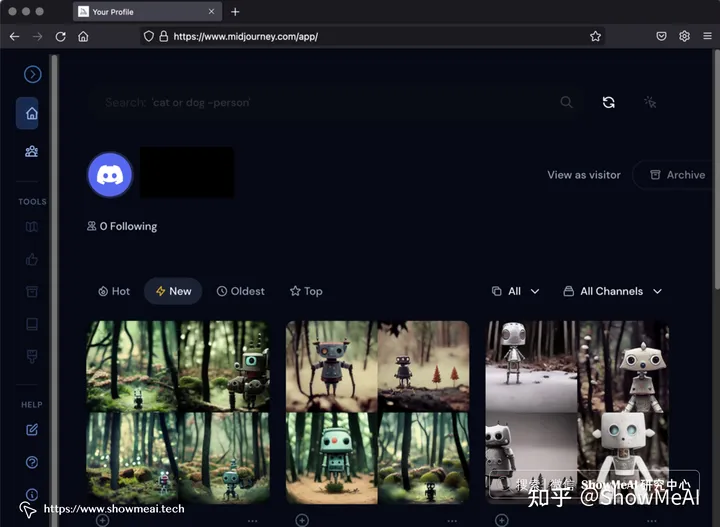Open the Community feed people icon
Viewport: 720px width, 527px height.
[x=31, y=151]
